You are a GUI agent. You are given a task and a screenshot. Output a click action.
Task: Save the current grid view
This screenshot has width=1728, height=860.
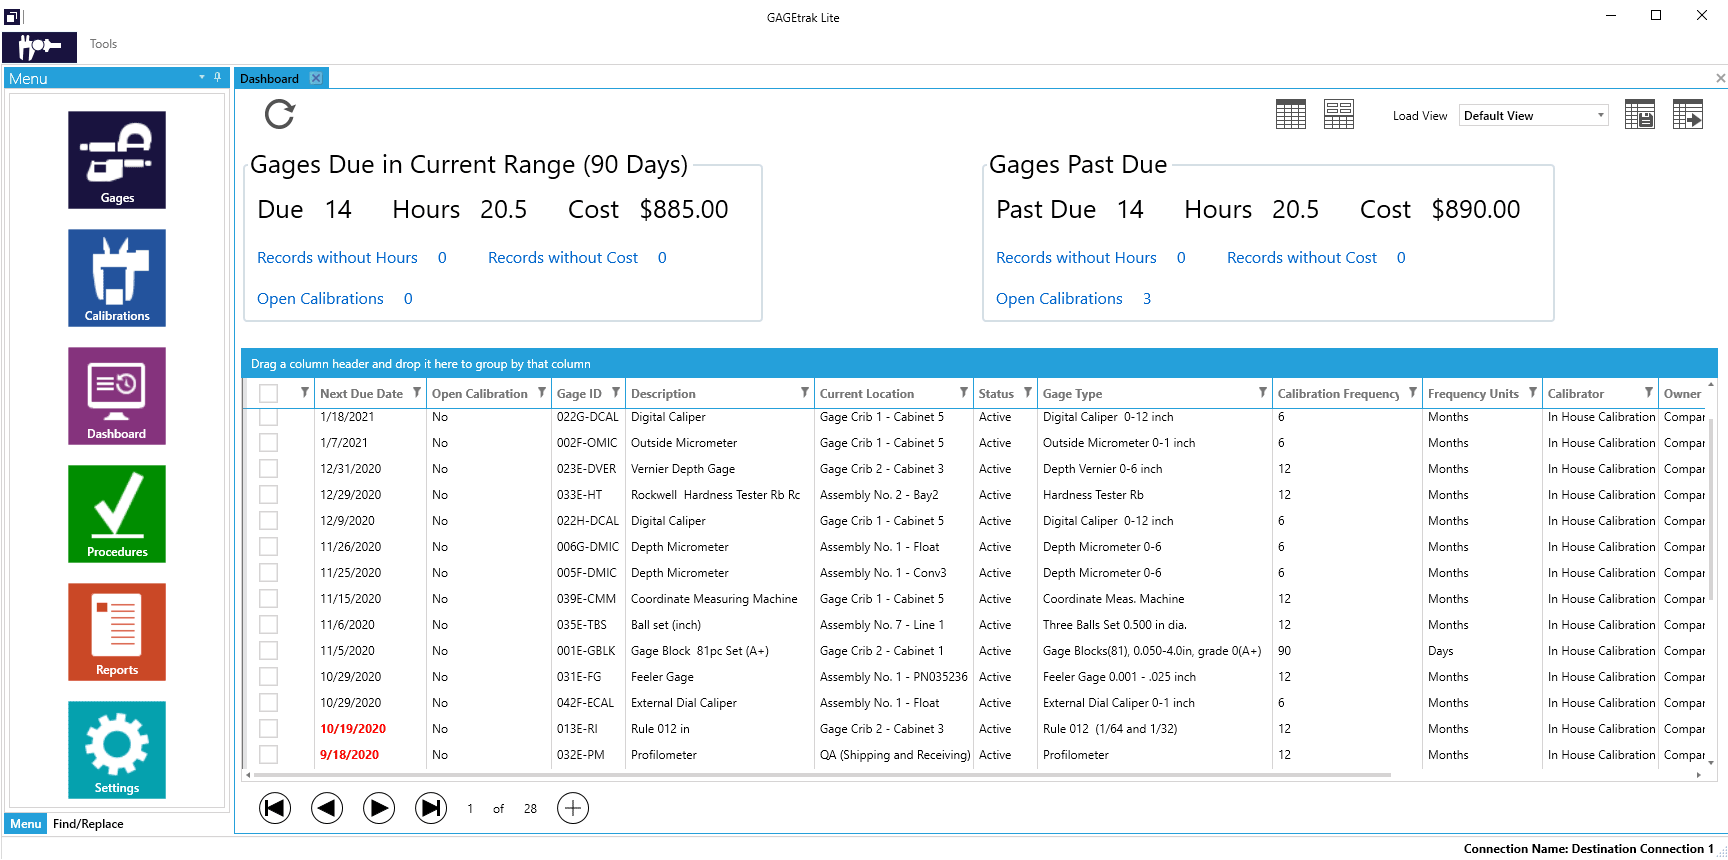point(1640,115)
